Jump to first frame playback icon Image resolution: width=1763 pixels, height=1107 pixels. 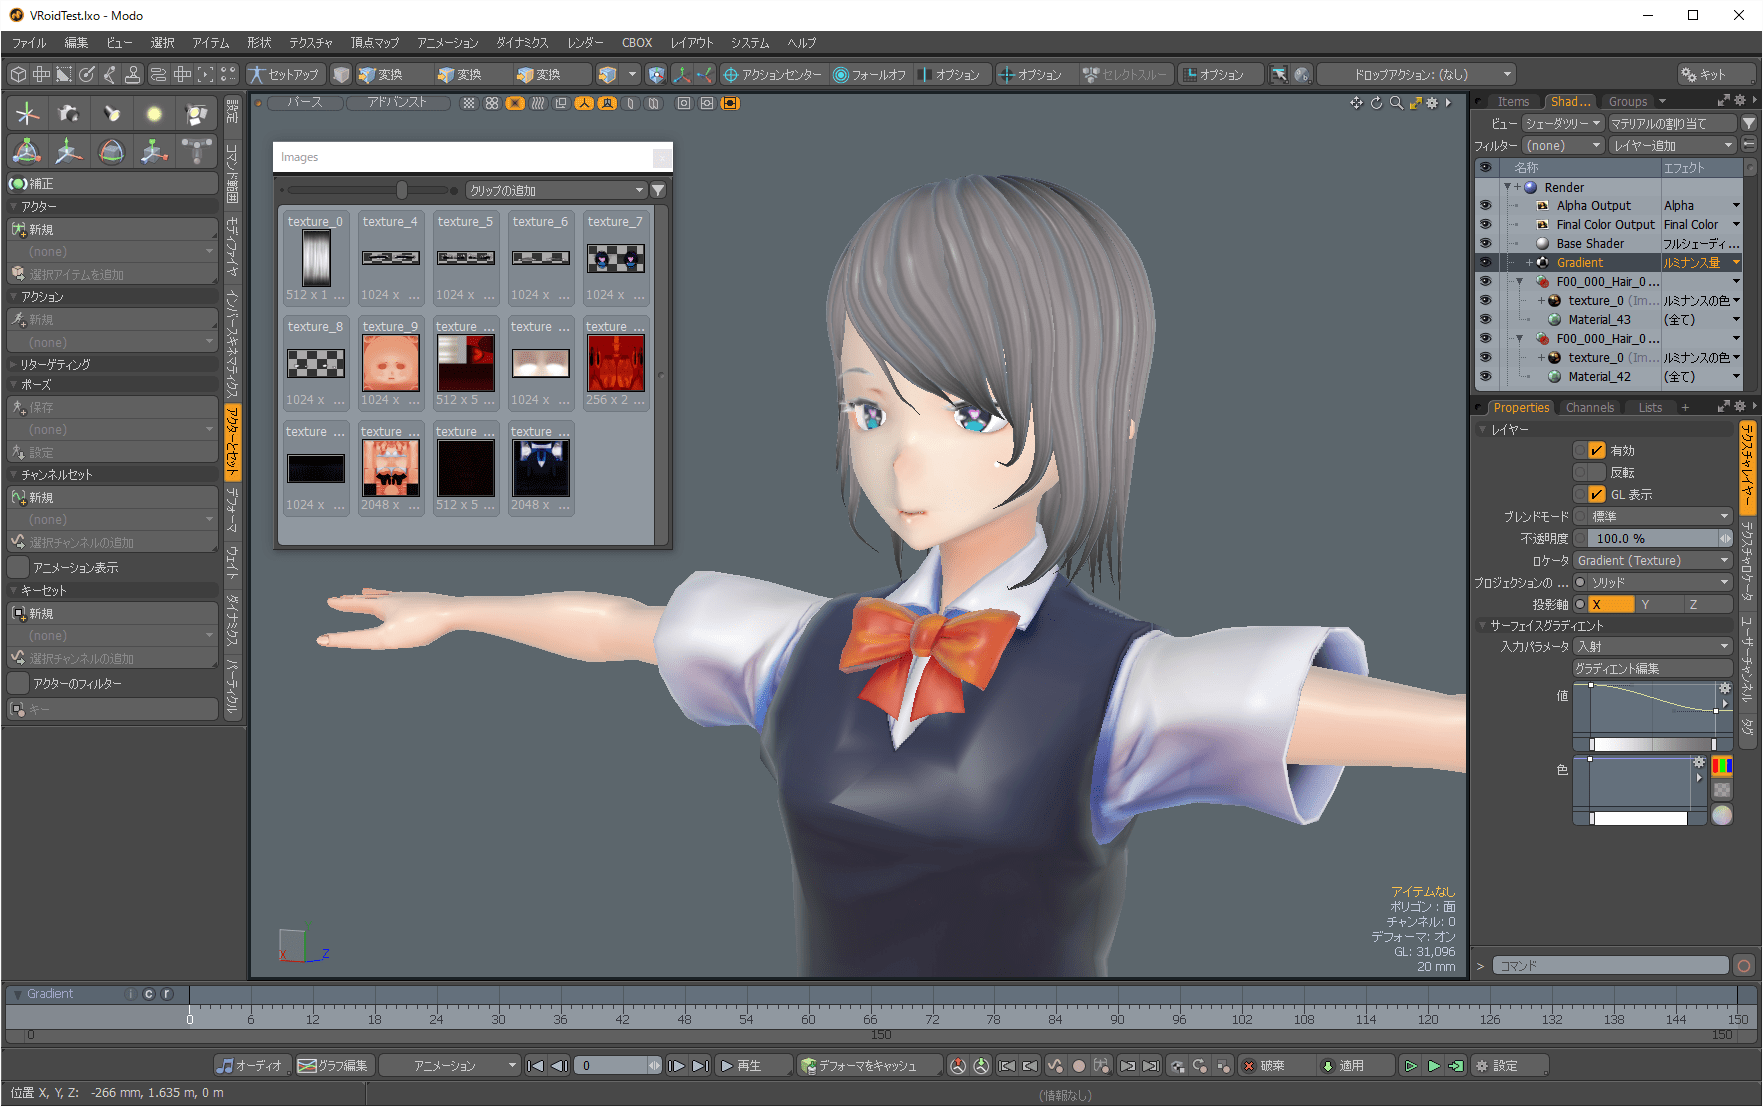tap(536, 1066)
